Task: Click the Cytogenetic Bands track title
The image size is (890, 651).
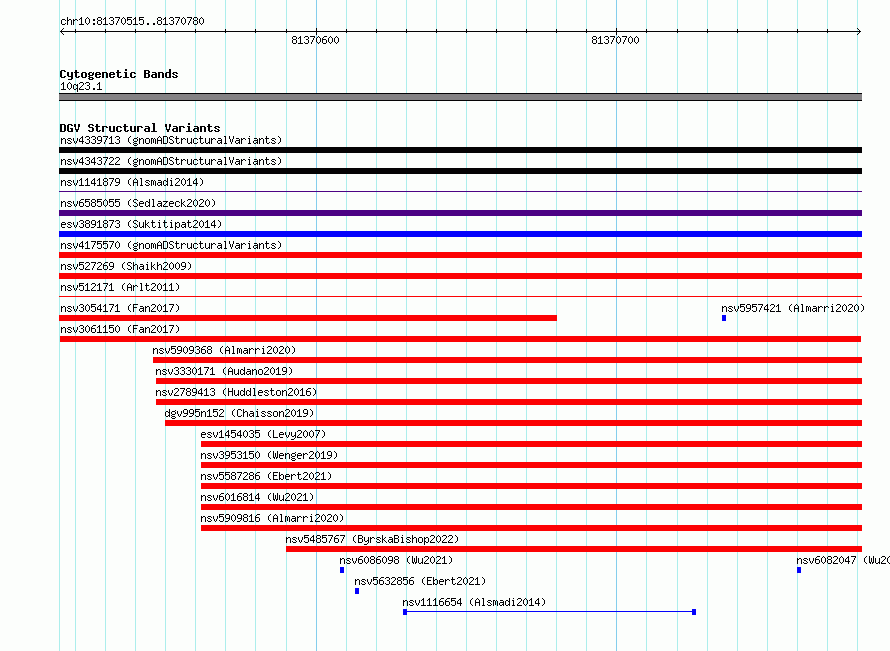Action: (x=119, y=74)
